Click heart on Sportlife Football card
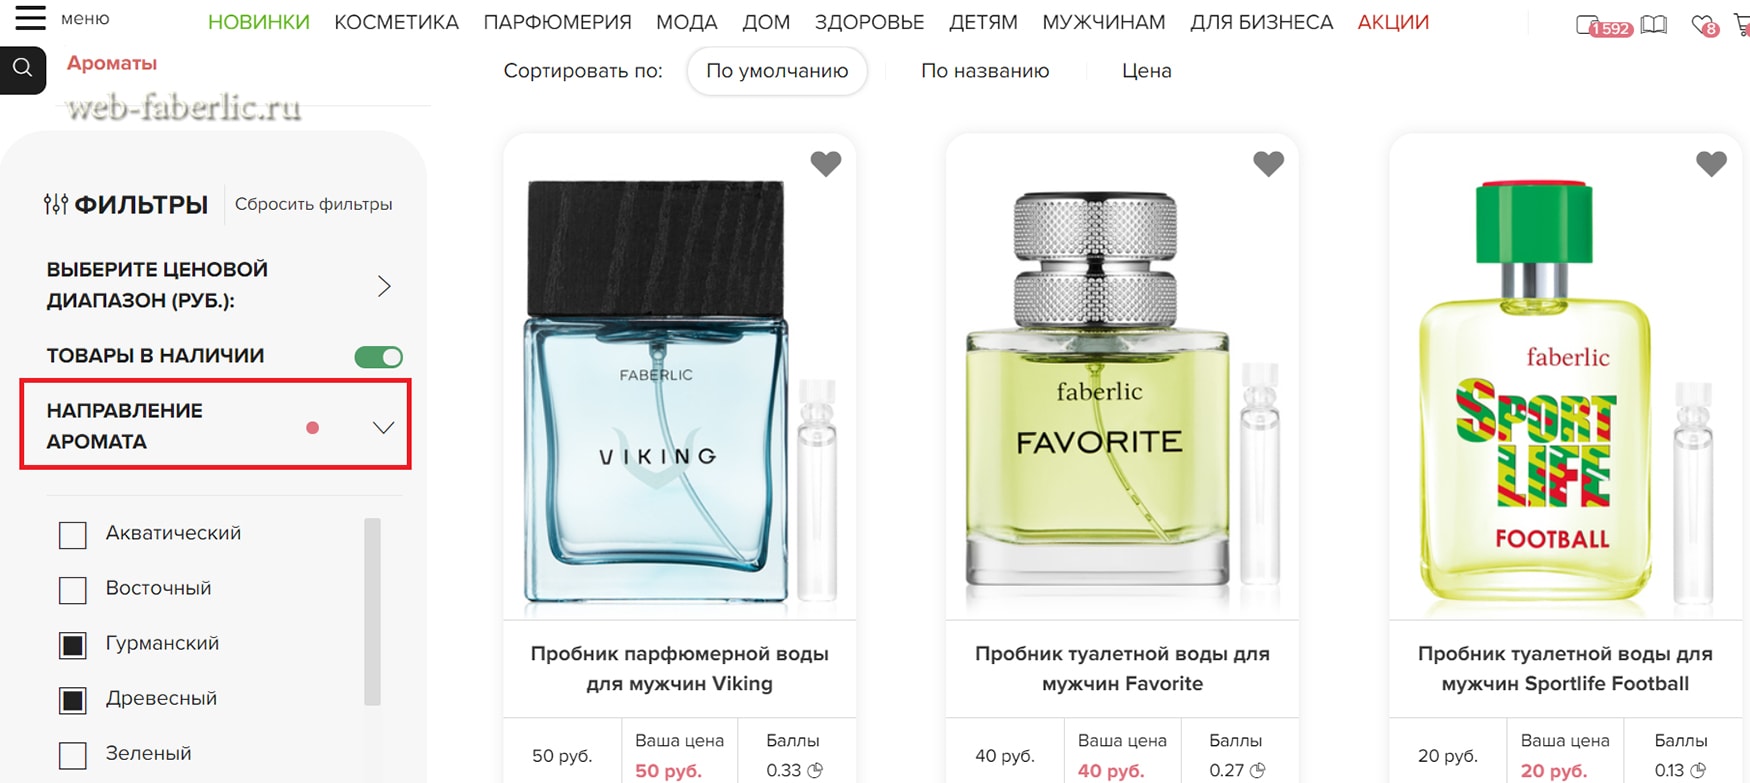Image resolution: width=1750 pixels, height=783 pixels. (1711, 163)
